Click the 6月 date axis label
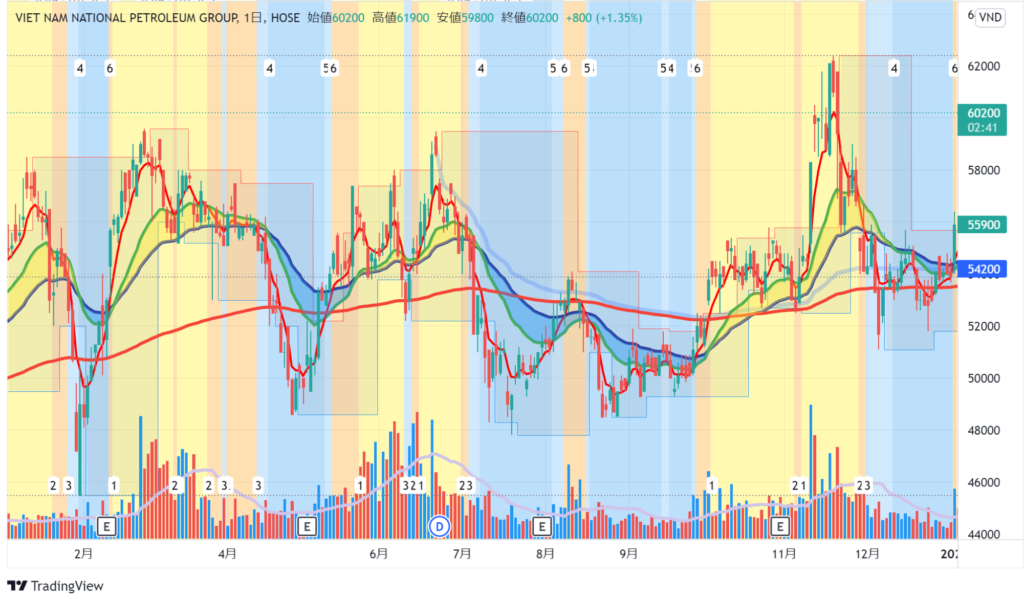 pos(378,554)
